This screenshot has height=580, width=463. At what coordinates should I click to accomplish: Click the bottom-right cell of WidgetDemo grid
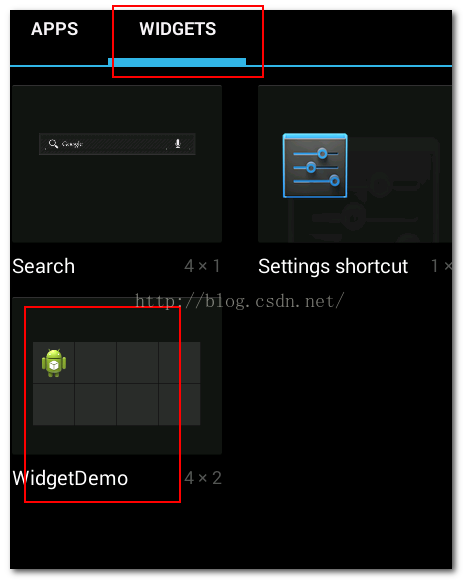[180, 405]
